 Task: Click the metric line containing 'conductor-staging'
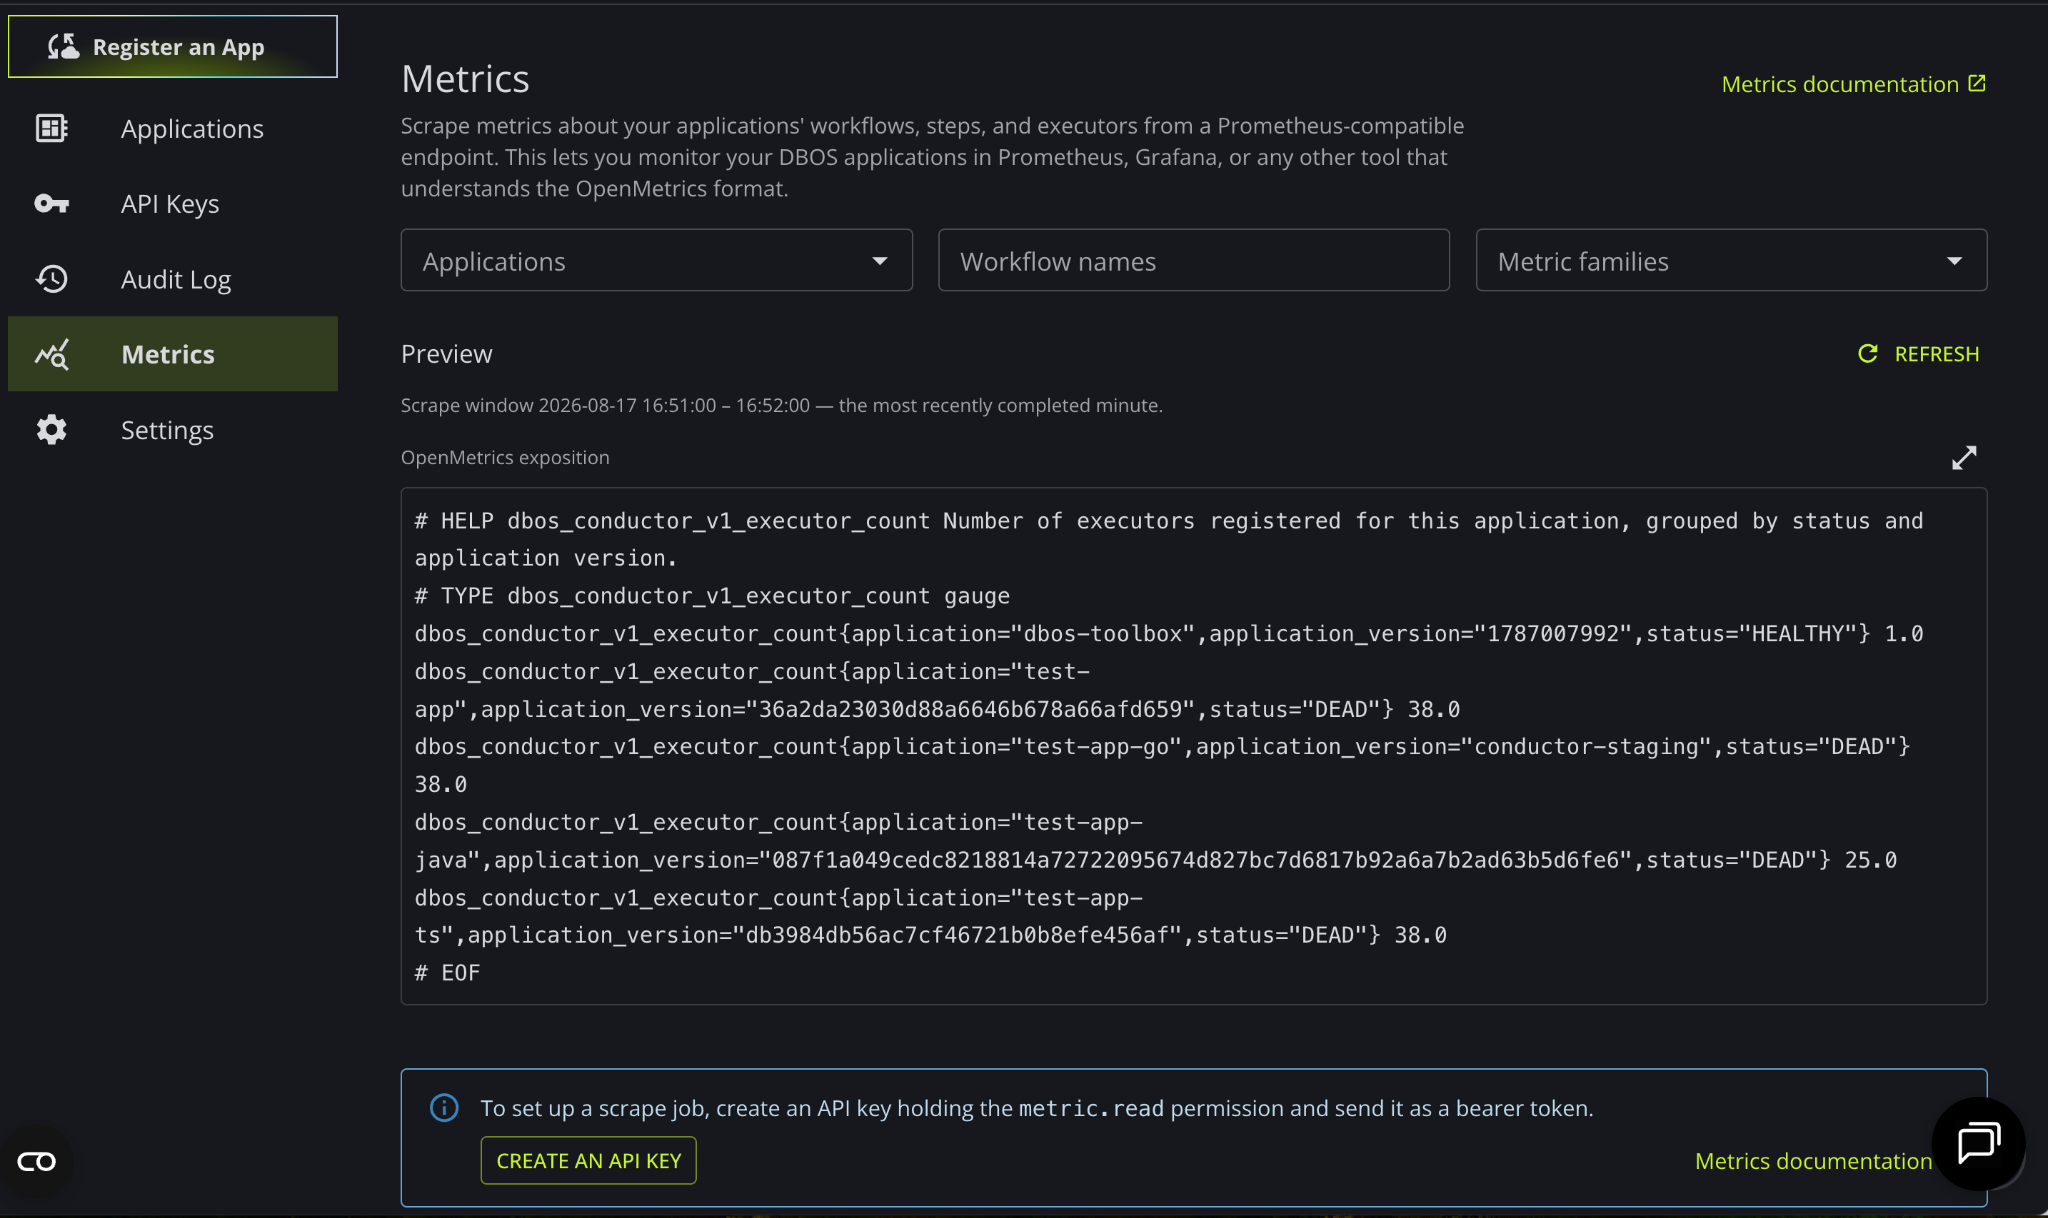[x=1163, y=765]
